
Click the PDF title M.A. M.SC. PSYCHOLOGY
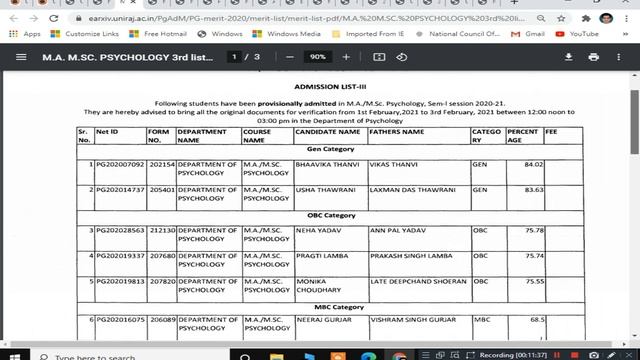(127, 57)
